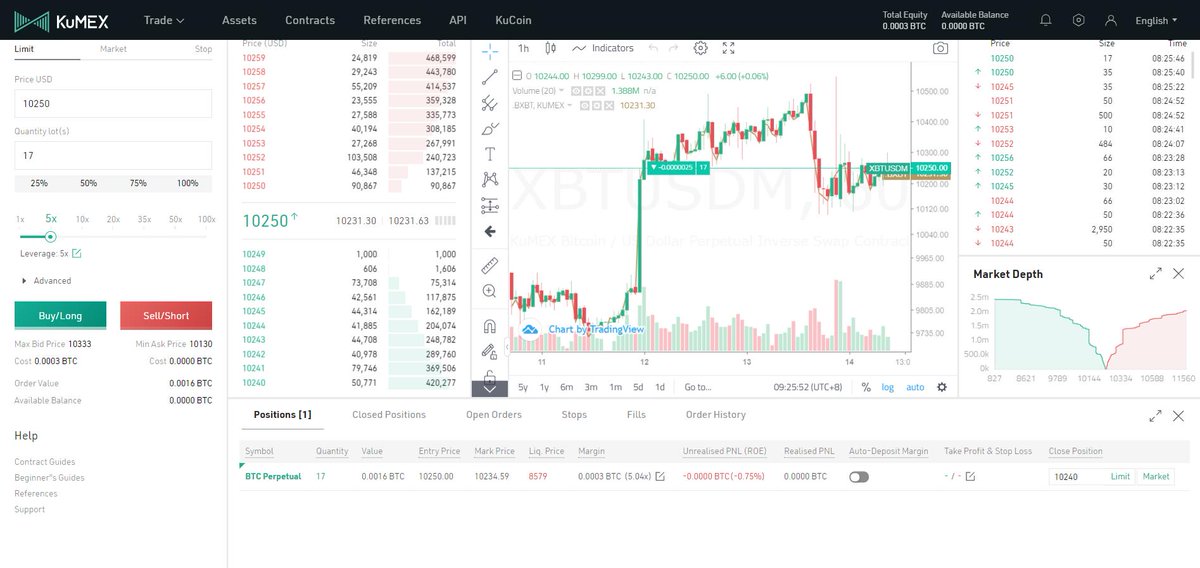This screenshot has height=568, width=1200.
Task: Toggle log scale on chart
Action: (x=887, y=387)
